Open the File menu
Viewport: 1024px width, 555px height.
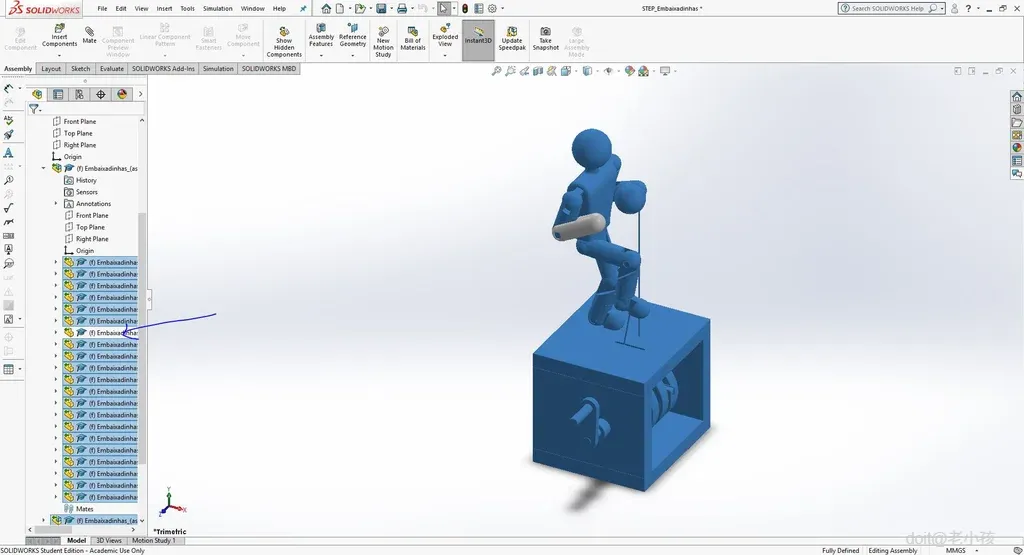(x=102, y=8)
